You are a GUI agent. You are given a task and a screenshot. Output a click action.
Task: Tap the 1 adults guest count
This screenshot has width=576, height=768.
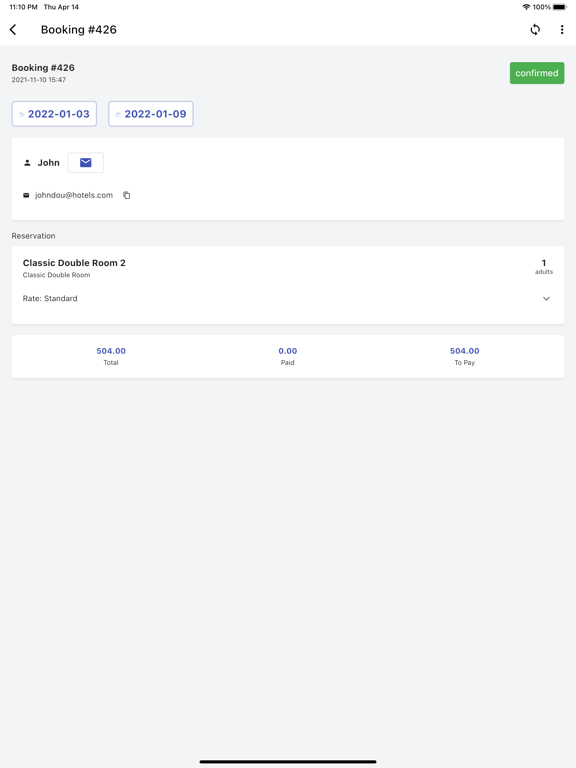(544, 267)
